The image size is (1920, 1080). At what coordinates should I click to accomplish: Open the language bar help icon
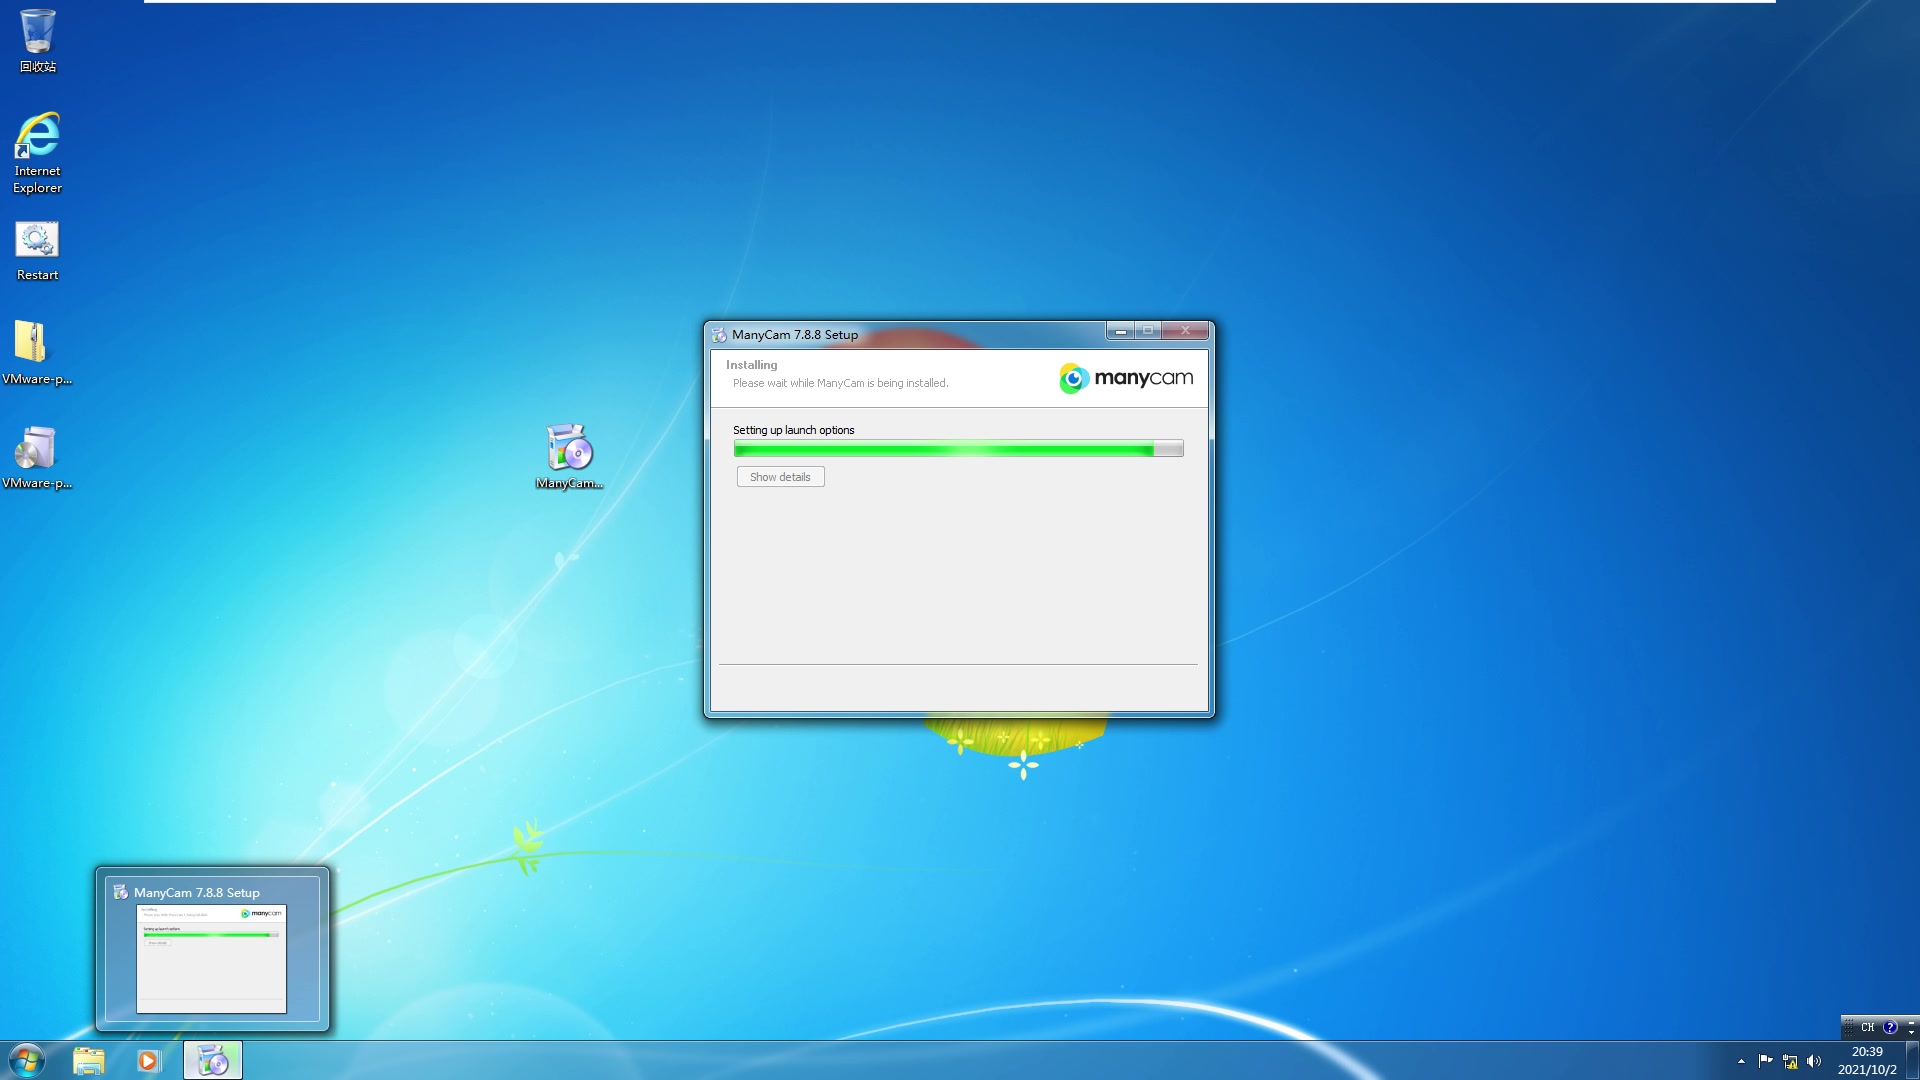(x=1889, y=1027)
